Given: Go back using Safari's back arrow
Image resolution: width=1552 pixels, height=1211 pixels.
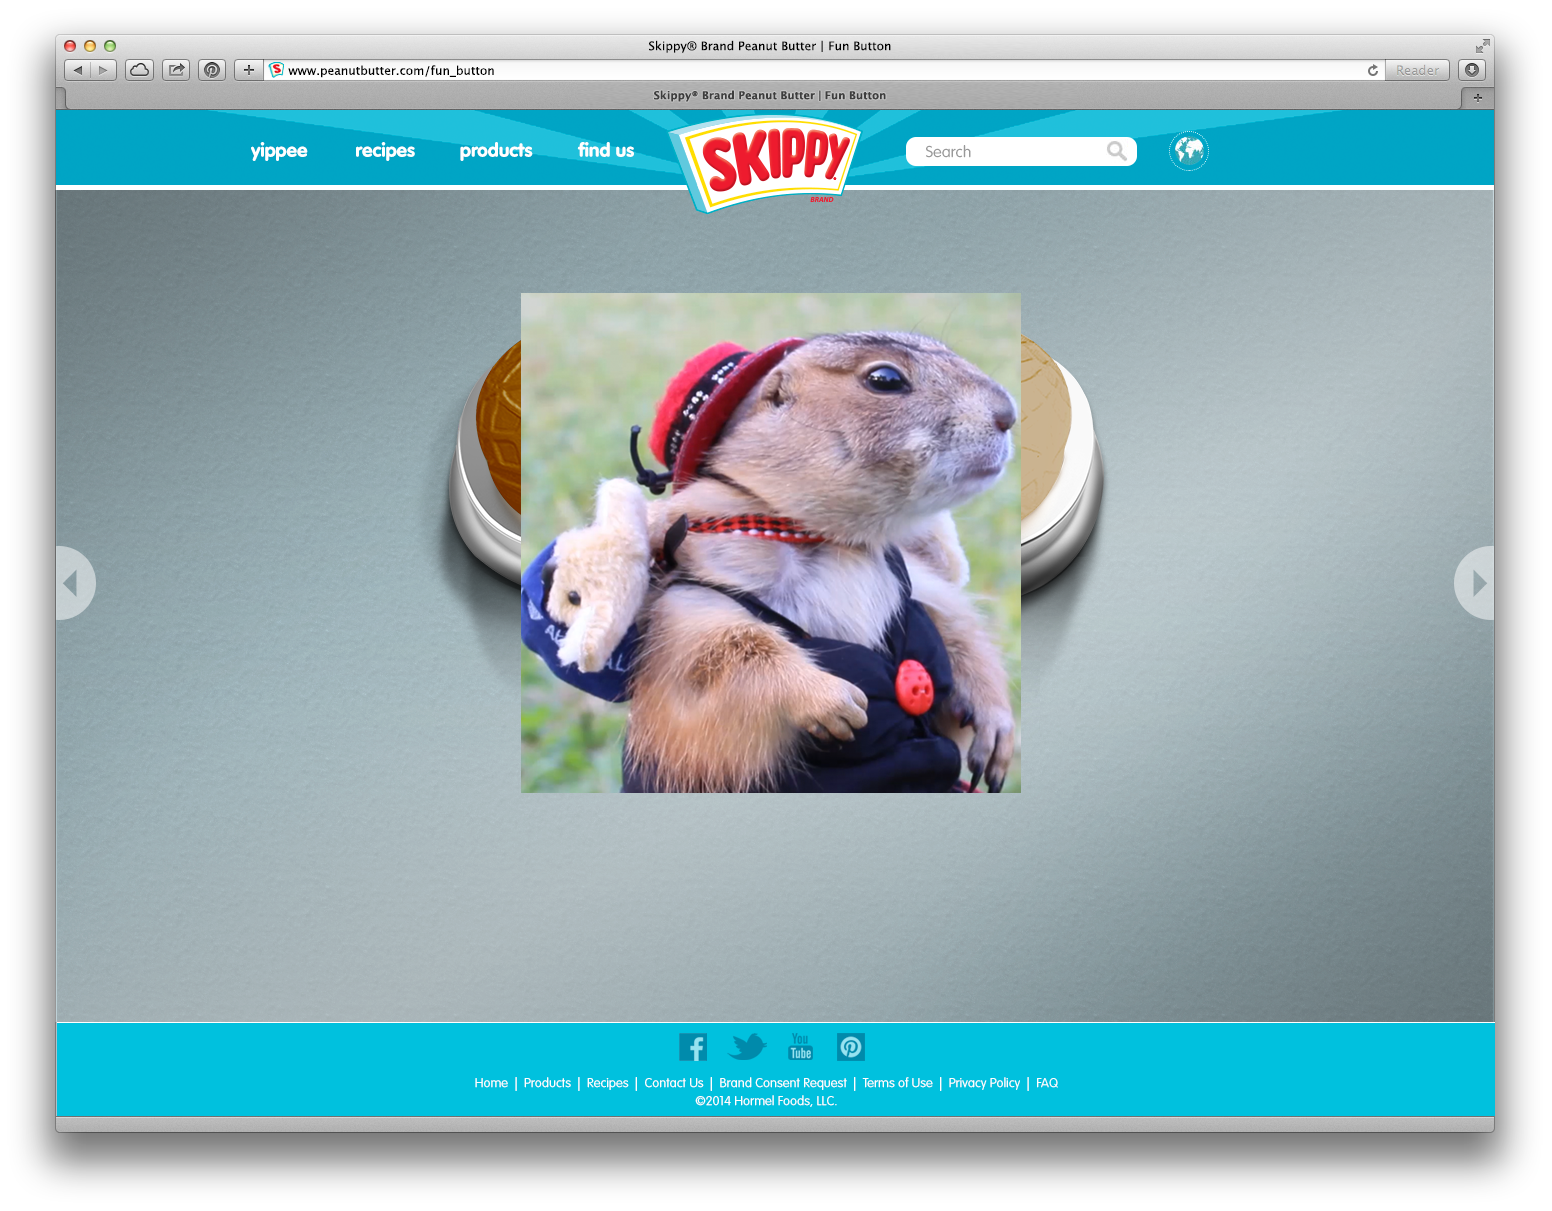Looking at the screenshot, I should pos(78,70).
